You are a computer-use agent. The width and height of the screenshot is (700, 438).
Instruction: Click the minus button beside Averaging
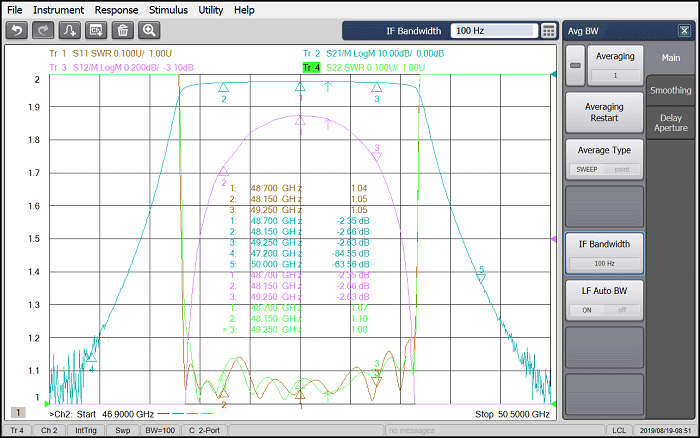575,65
